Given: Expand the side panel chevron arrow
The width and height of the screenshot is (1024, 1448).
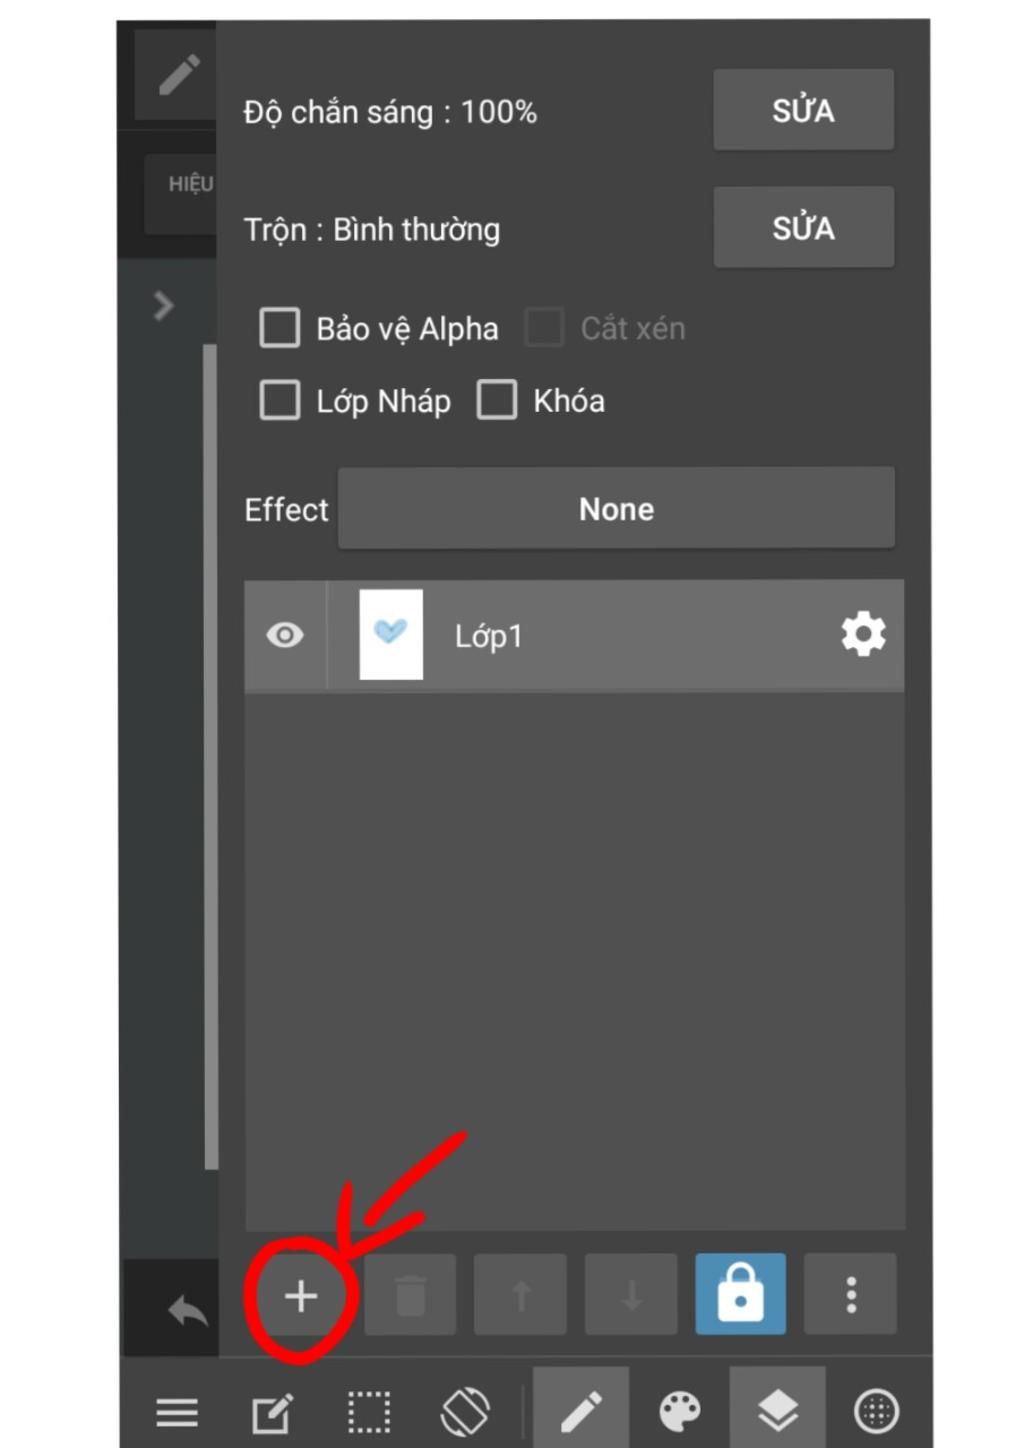Looking at the screenshot, I should 164,305.
